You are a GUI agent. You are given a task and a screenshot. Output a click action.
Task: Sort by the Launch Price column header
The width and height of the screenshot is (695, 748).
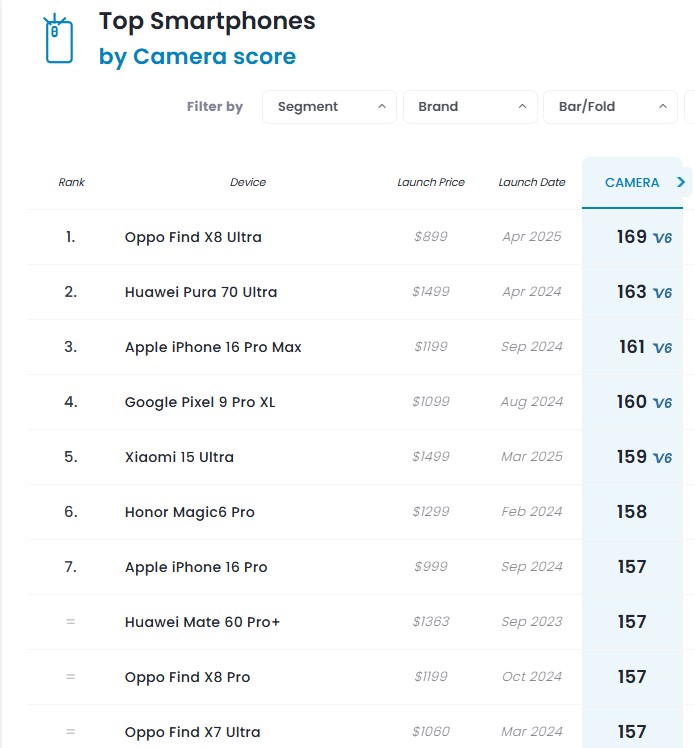431,182
